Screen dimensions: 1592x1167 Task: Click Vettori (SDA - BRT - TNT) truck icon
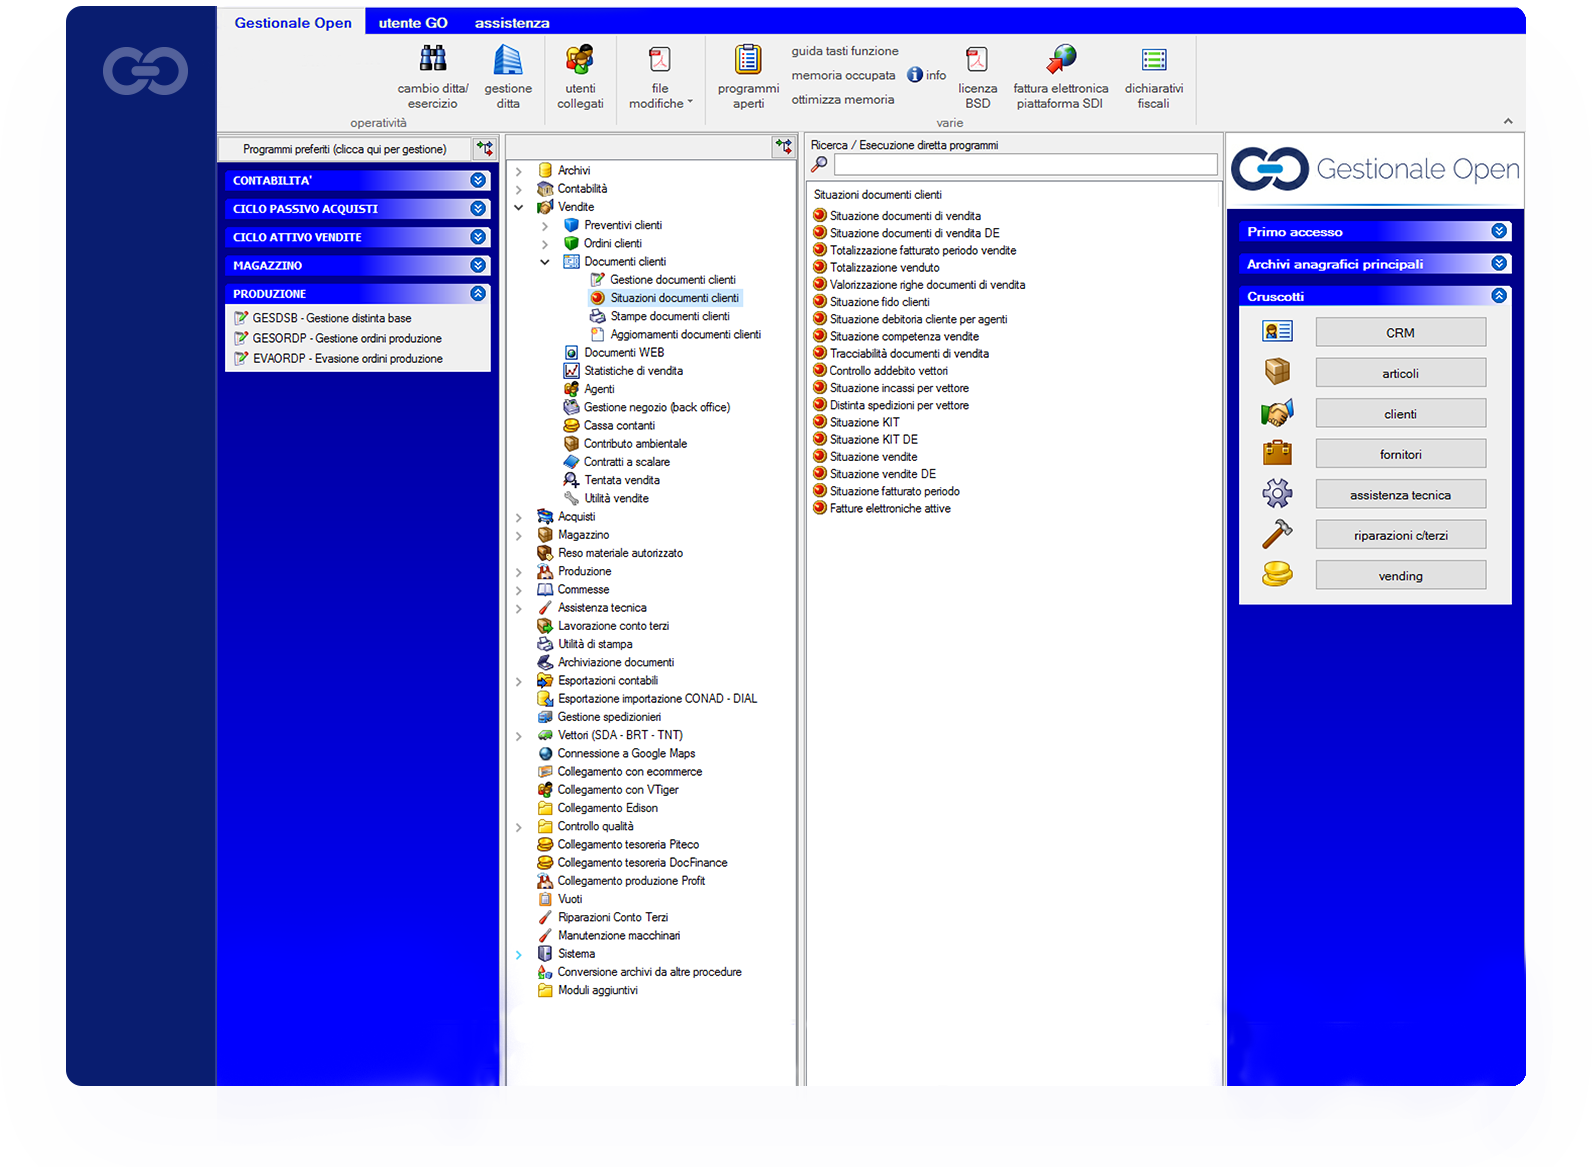(545, 735)
